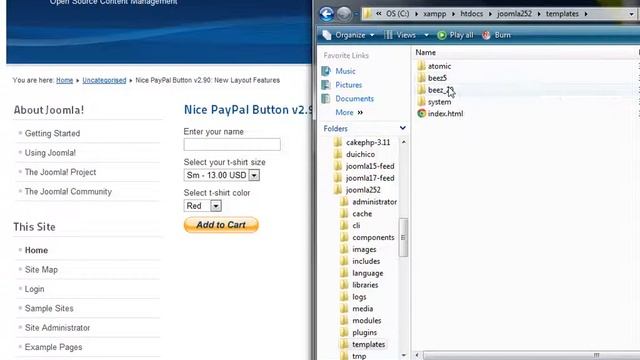Open the Sample Sites link
This screenshot has width=640, height=360.
49,308
